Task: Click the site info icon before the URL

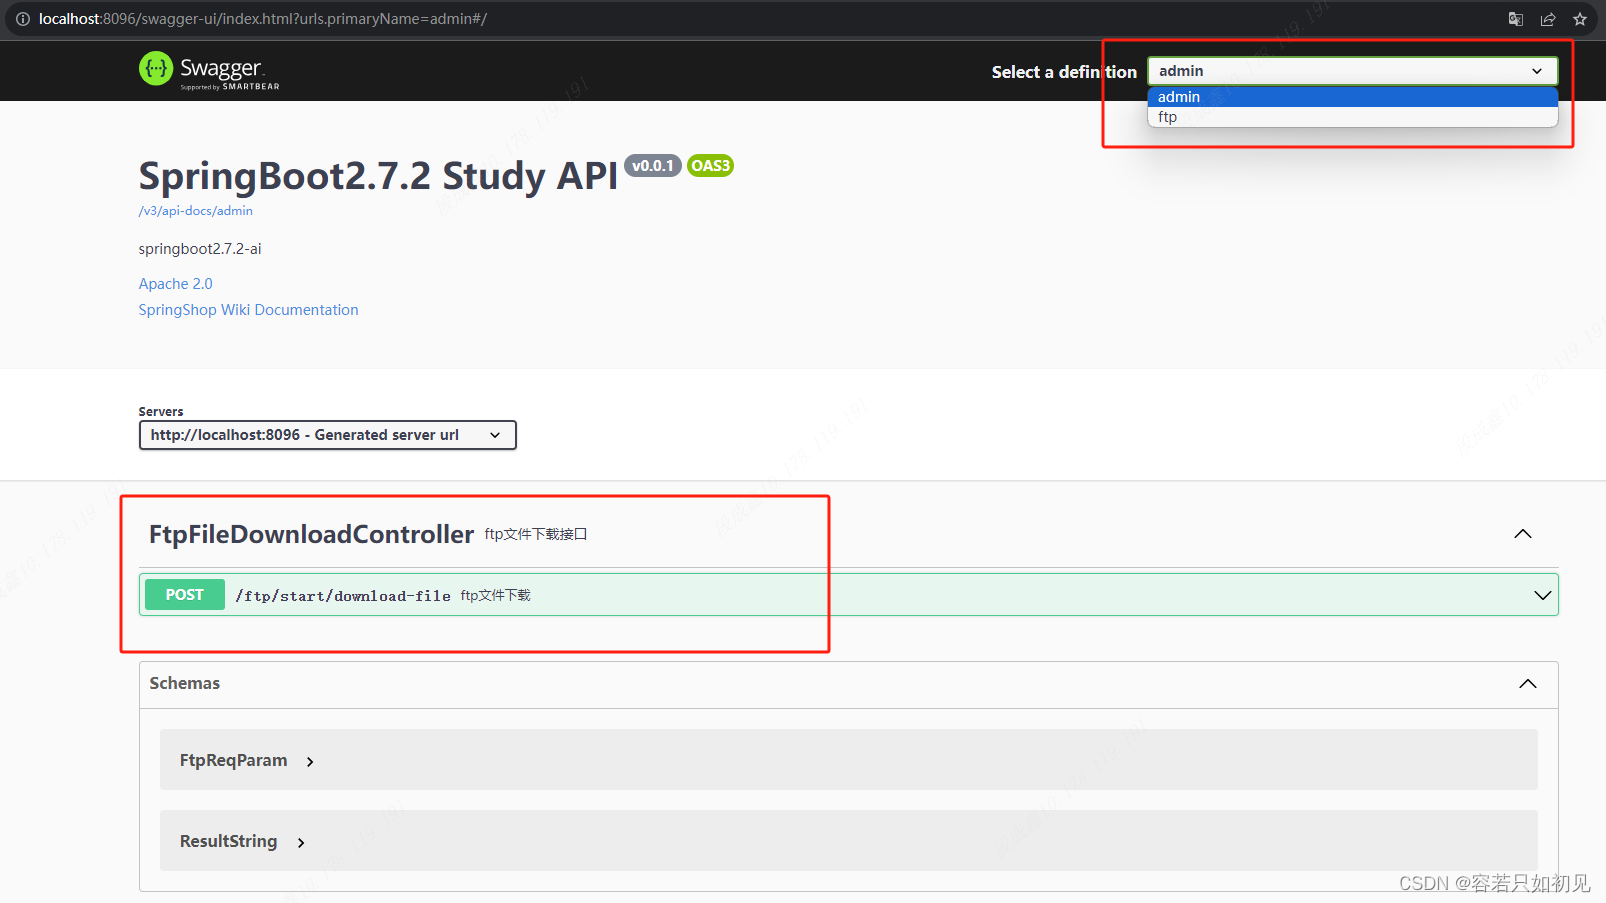Action: tap(22, 18)
